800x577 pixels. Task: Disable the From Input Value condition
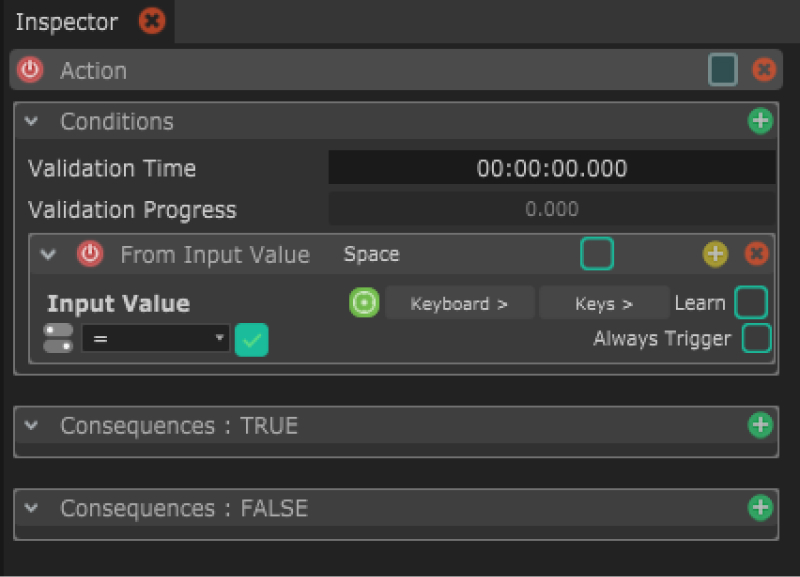click(90, 254)
